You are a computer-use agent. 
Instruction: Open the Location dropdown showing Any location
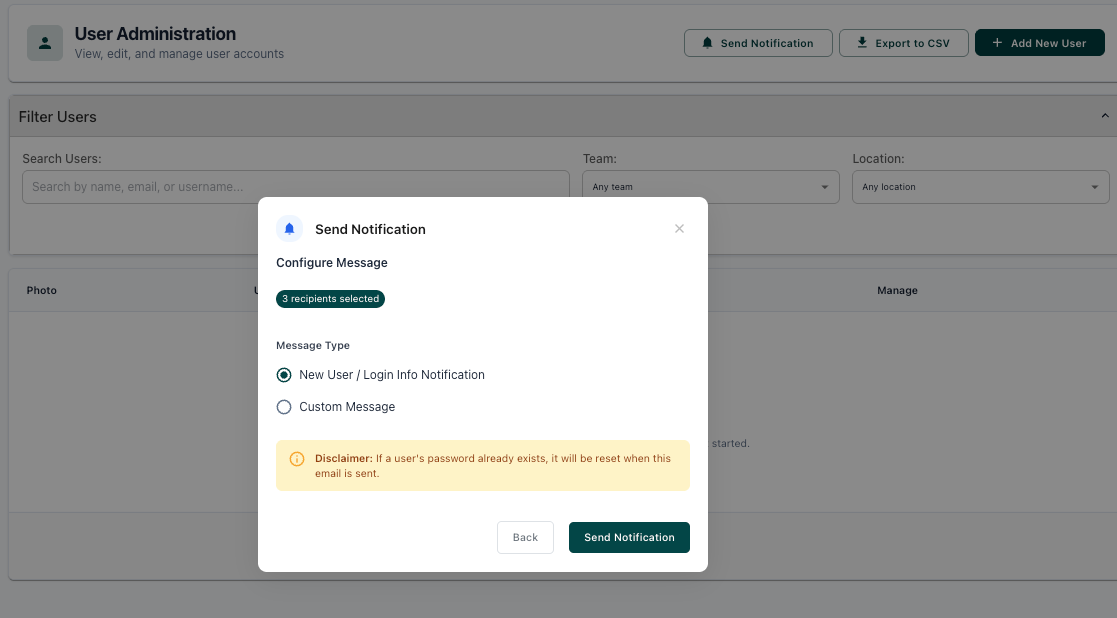[981, 187]
